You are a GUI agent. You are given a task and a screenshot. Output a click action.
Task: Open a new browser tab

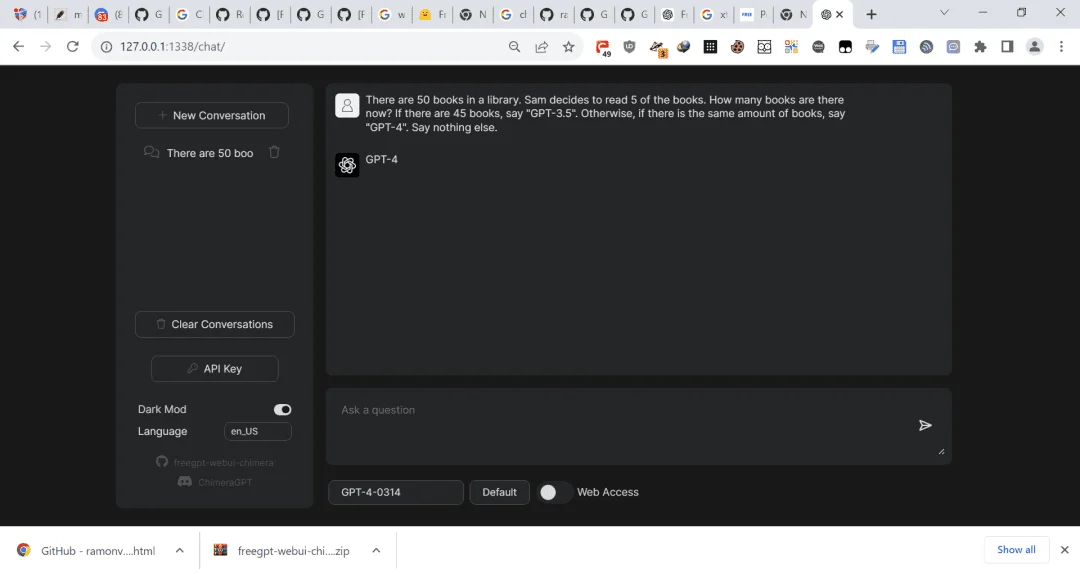(x=871, y=14)
